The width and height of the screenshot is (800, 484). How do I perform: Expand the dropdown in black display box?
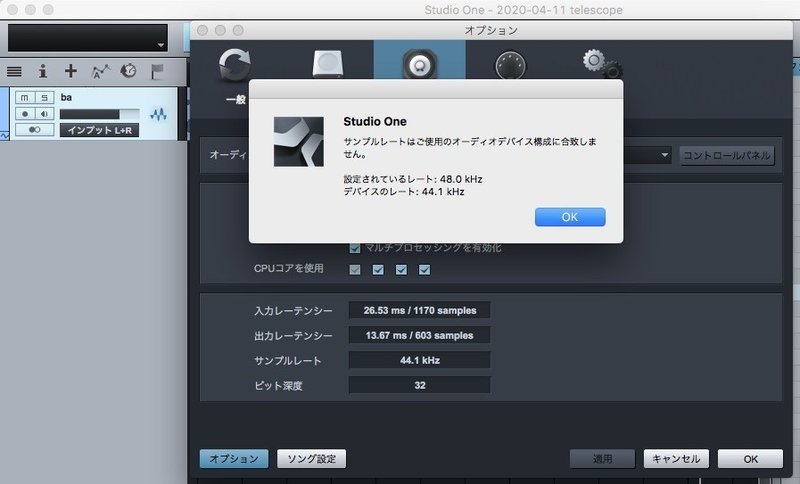[x=161, y=45]
